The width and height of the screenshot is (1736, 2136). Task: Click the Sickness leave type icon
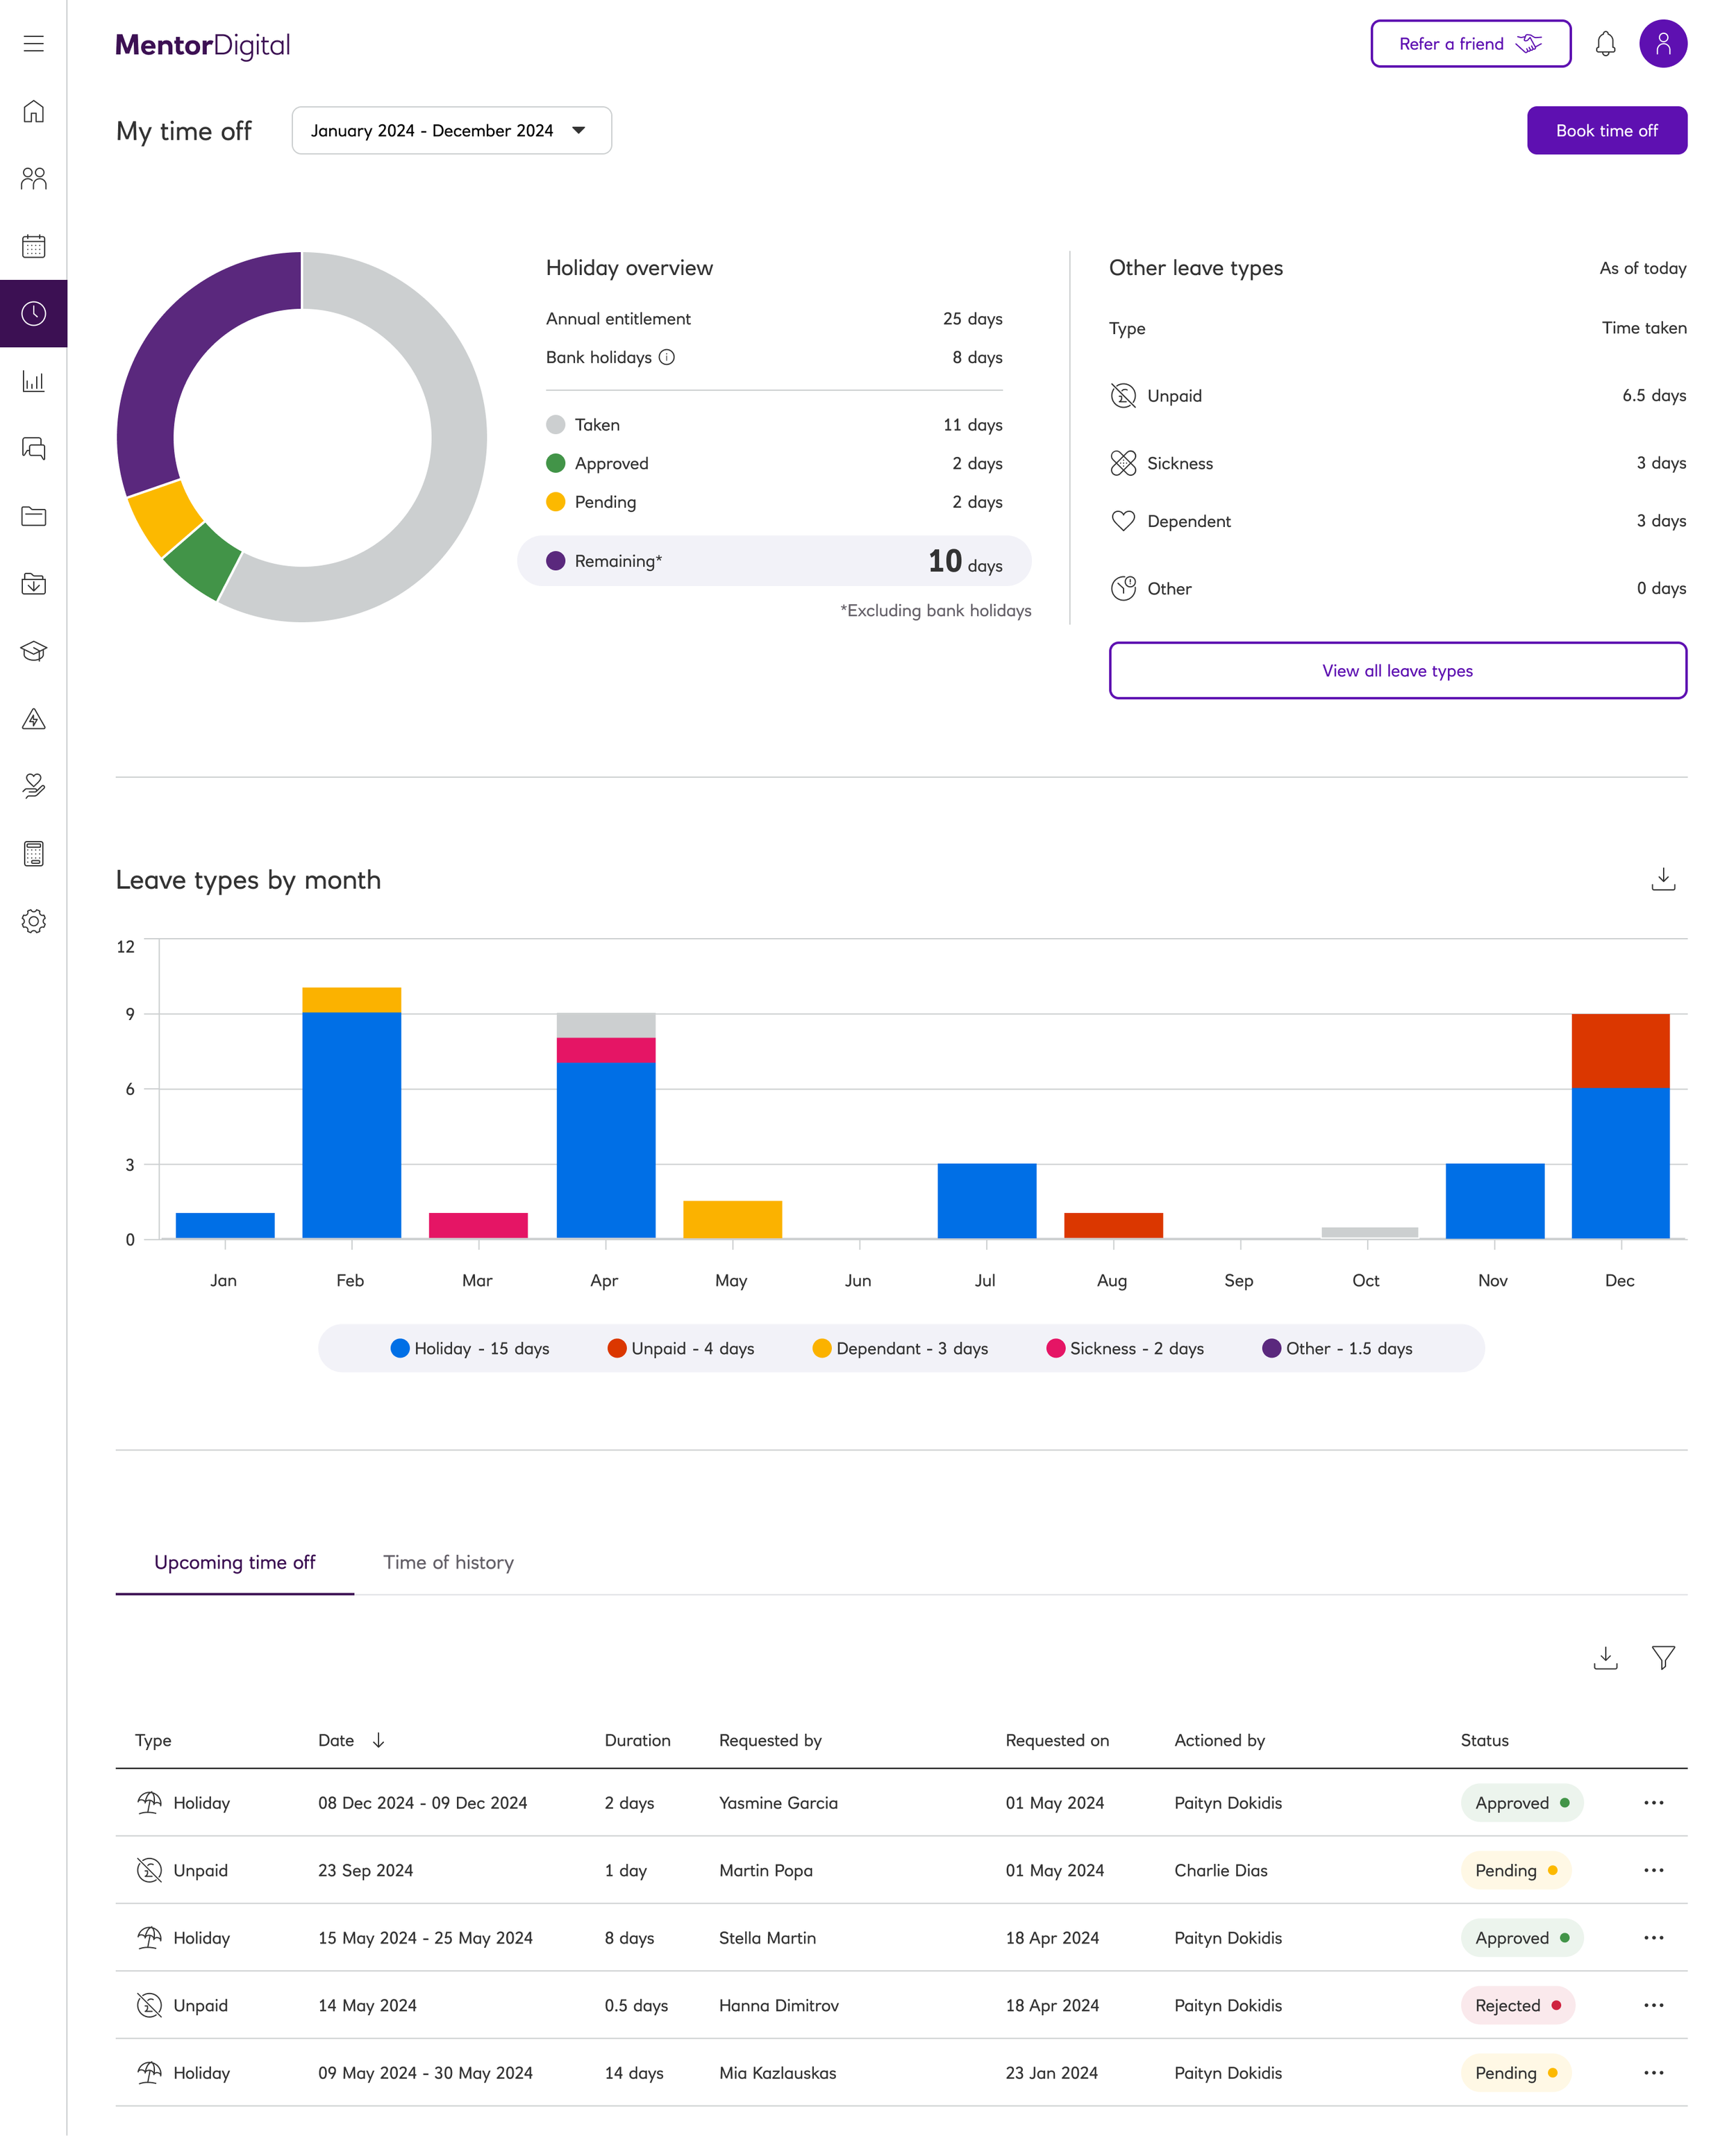pyautogui.click(x=1123, y=463)
